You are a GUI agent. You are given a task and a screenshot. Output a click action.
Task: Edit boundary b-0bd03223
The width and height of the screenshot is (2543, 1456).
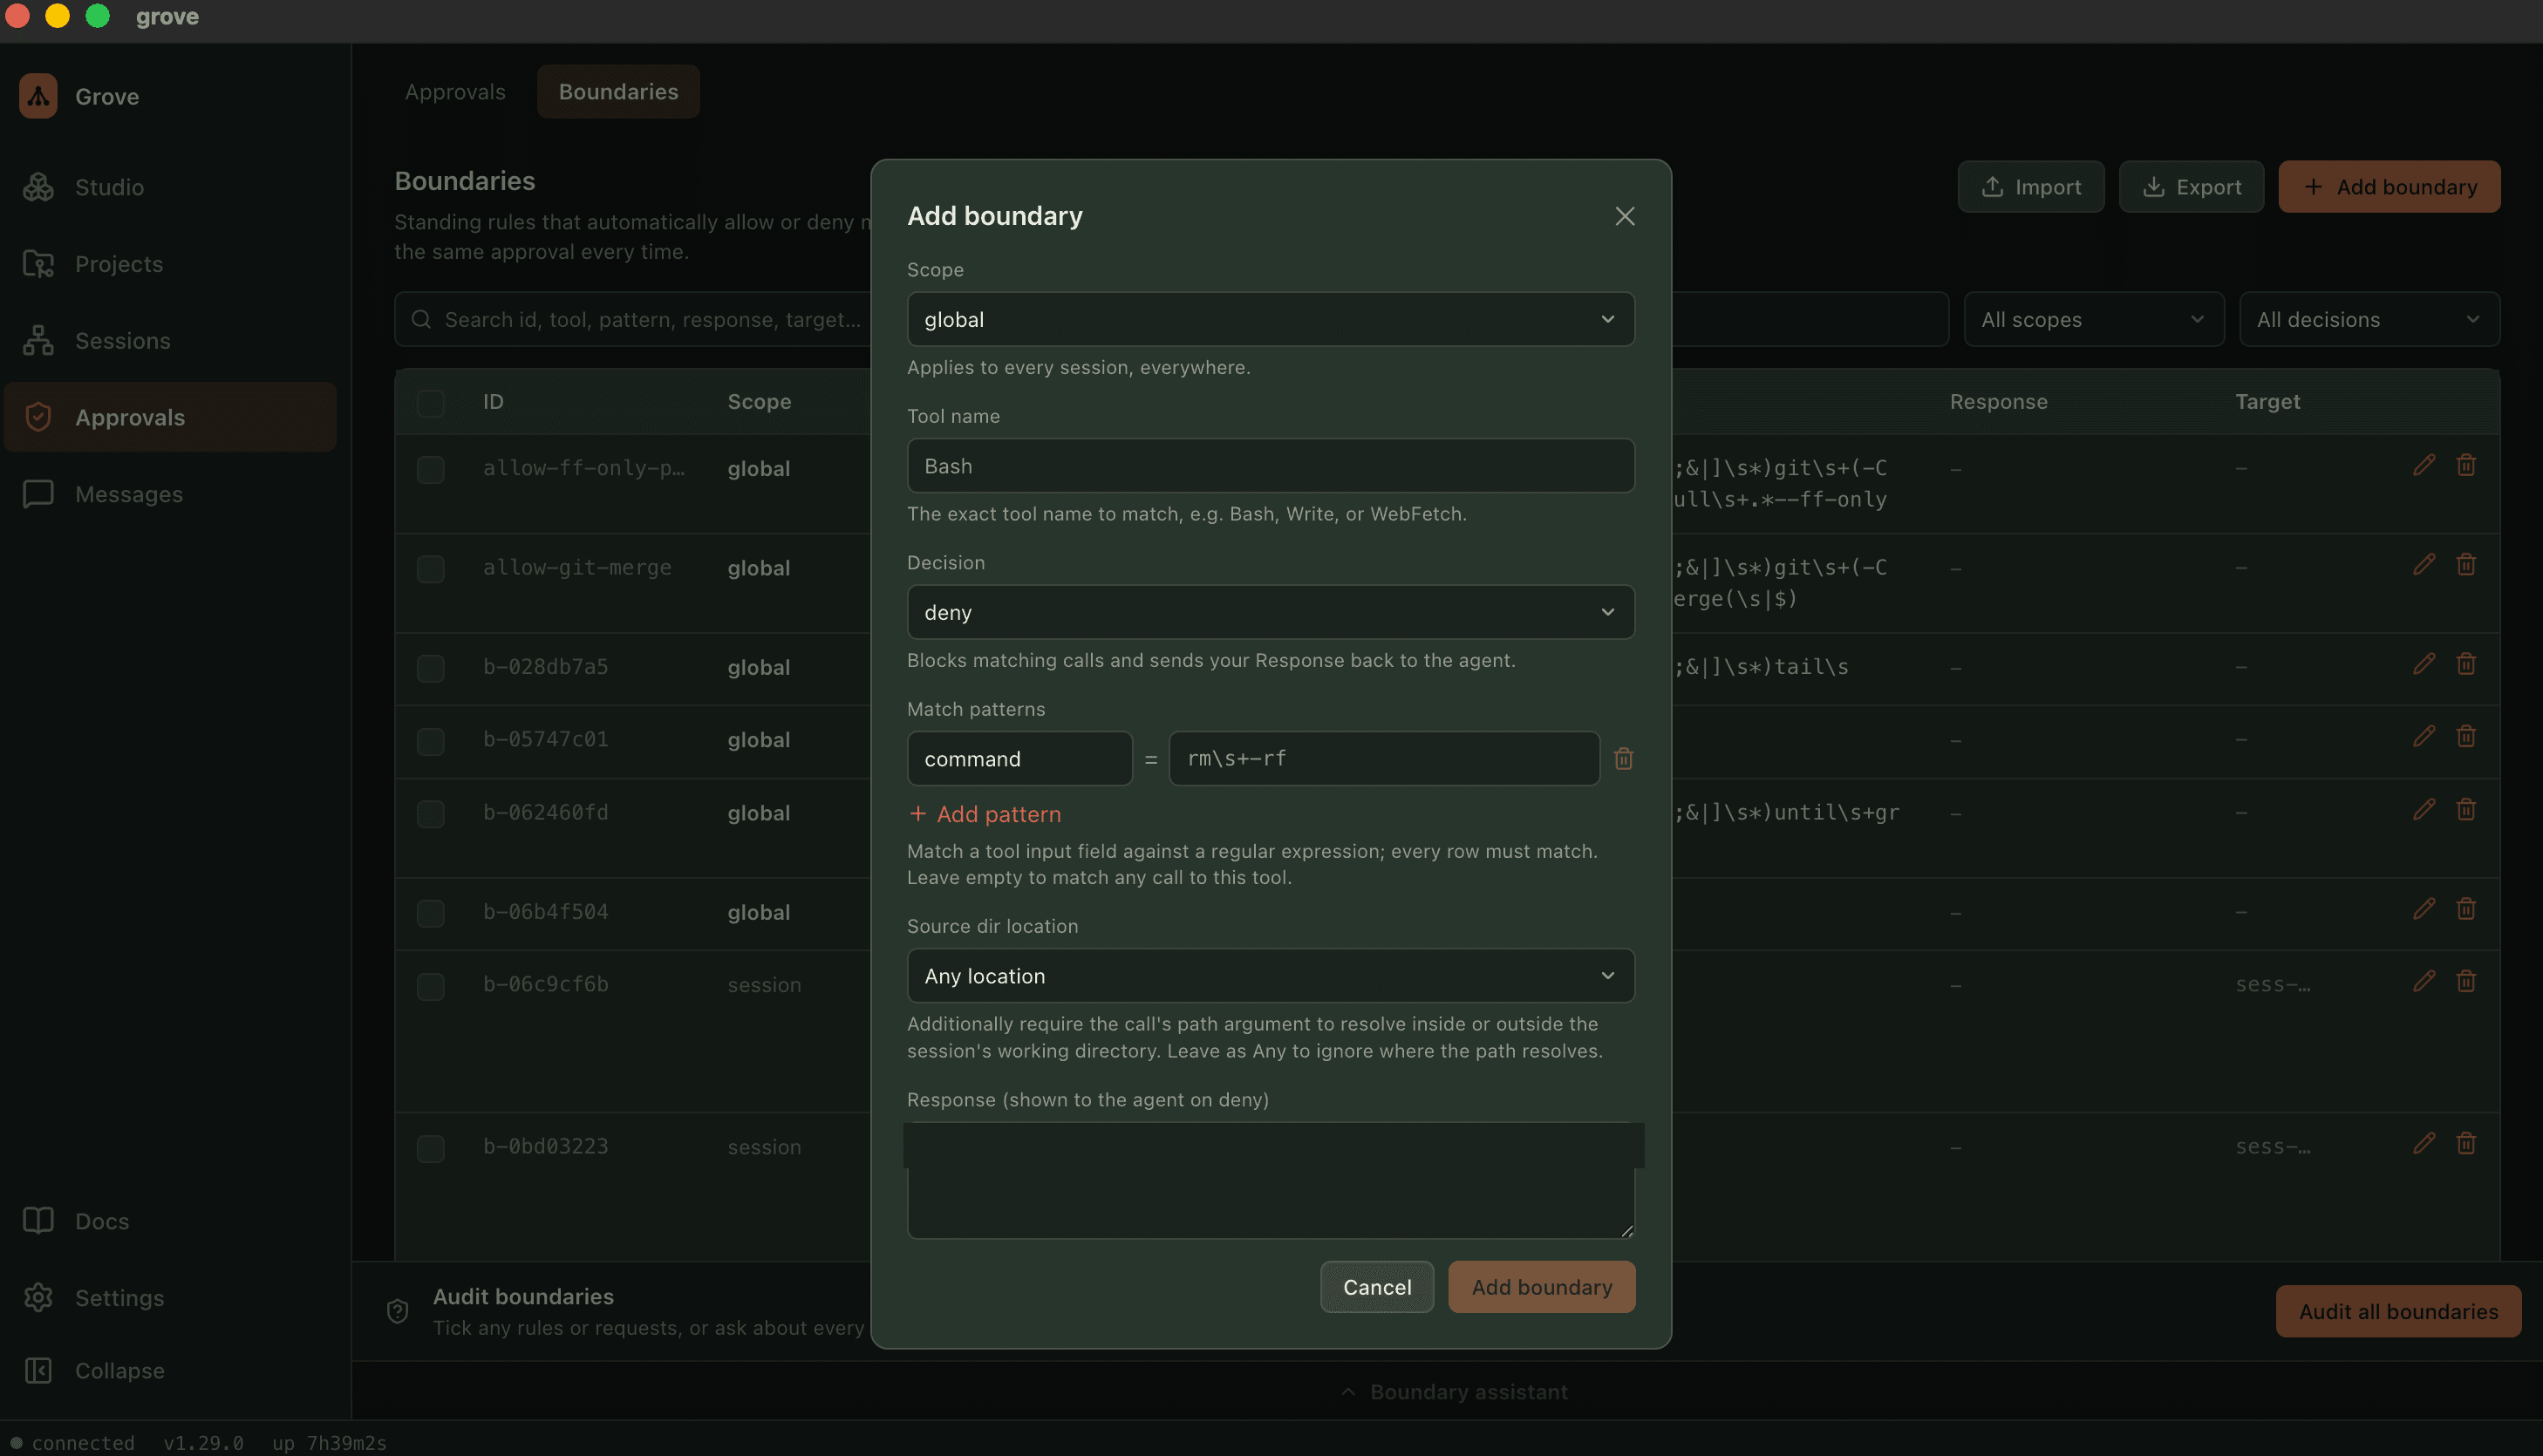pos(2424,1144)
